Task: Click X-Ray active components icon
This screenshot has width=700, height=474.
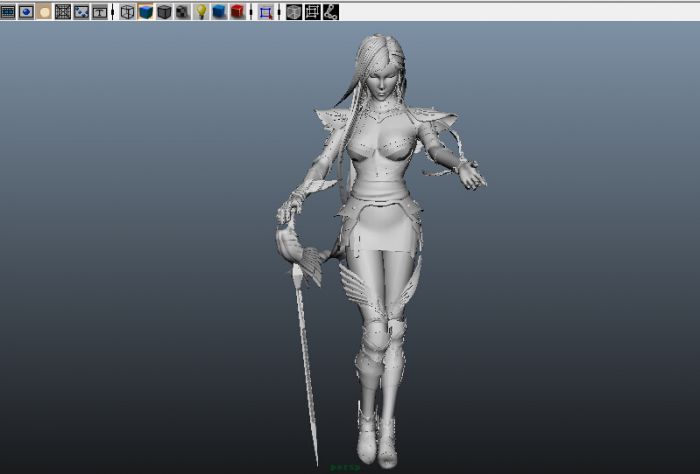Action: click(312, 12)
